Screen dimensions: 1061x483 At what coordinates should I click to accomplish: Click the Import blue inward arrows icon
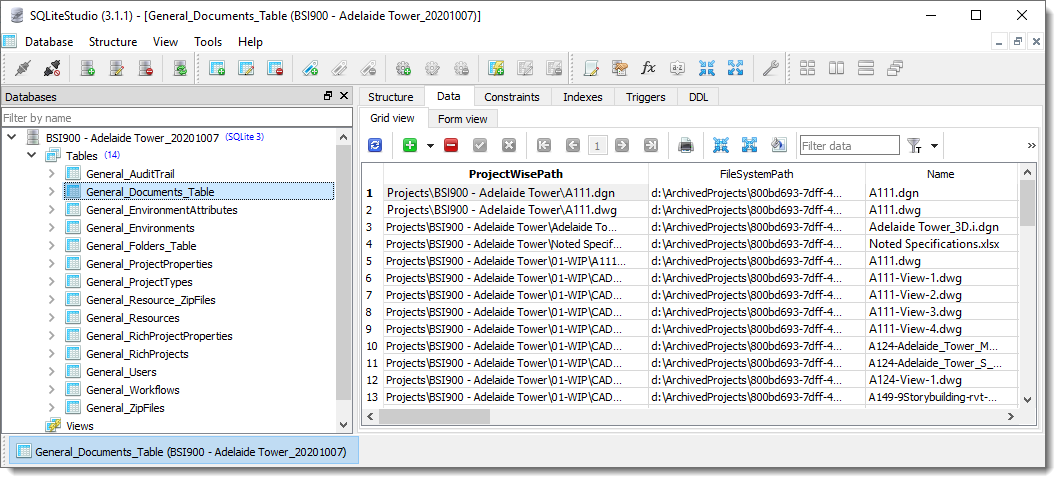tap(706, 68)
